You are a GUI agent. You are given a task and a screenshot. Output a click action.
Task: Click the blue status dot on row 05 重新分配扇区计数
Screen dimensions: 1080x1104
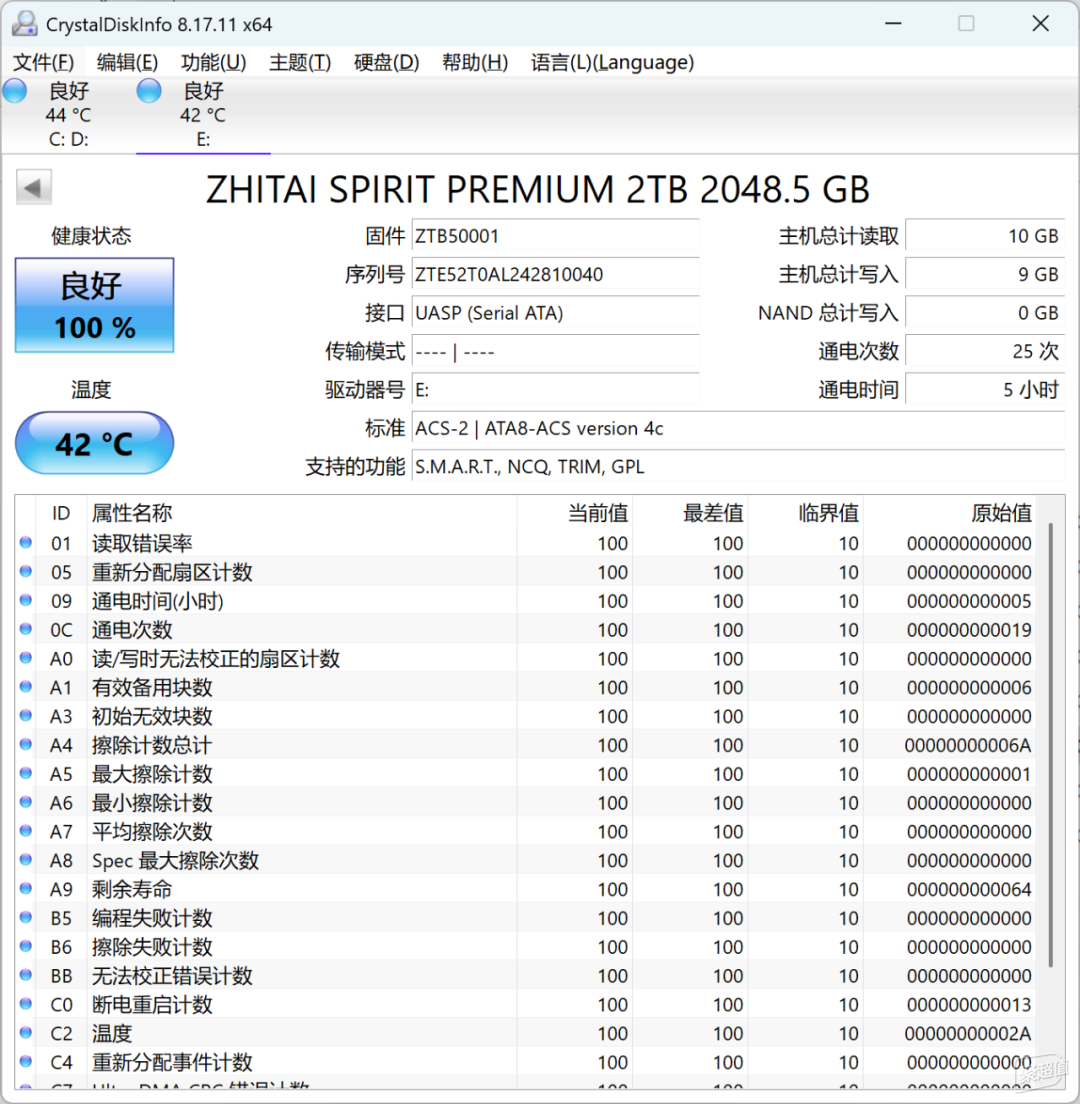click(26, 571)
